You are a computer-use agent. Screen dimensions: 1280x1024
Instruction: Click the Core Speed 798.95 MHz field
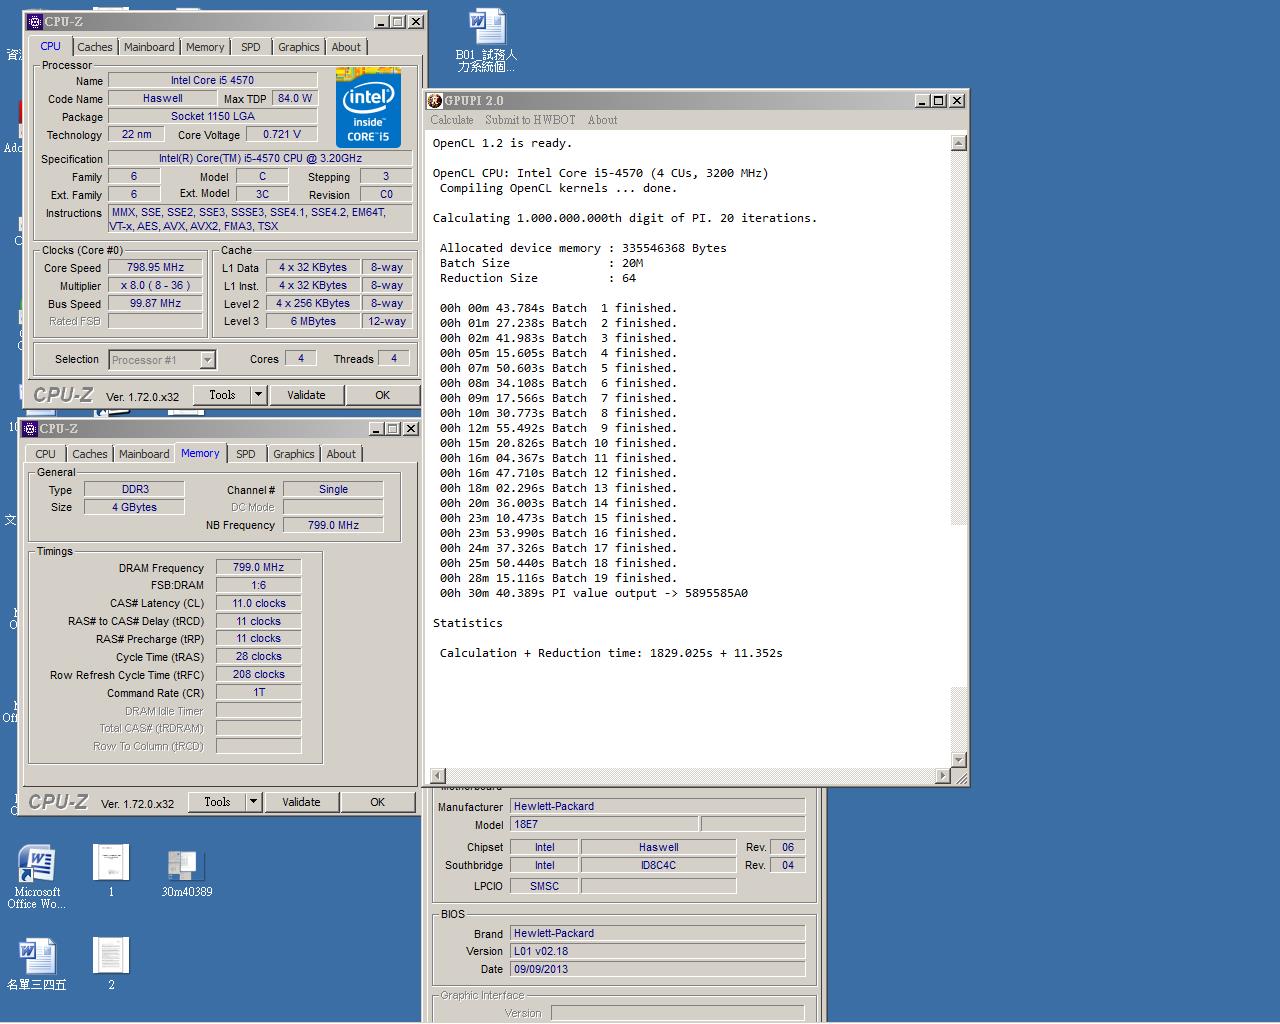[155, 268]
